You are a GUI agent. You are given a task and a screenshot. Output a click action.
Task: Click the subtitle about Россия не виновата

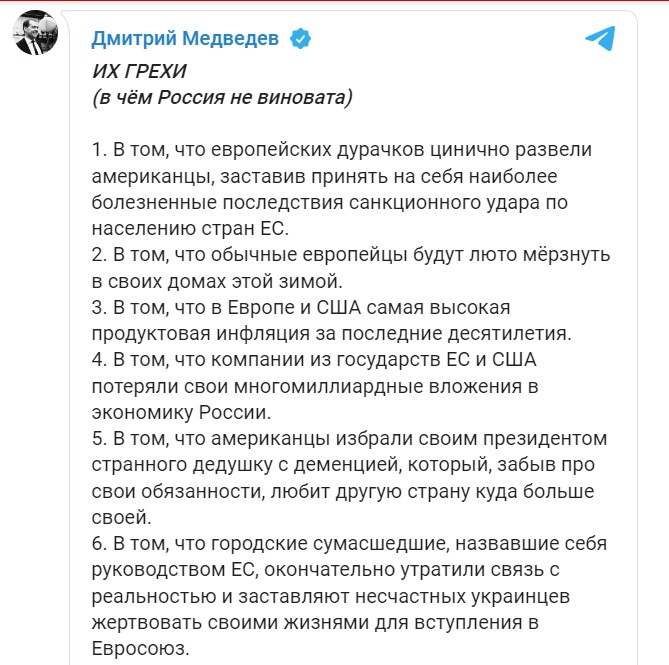(221, 99)
